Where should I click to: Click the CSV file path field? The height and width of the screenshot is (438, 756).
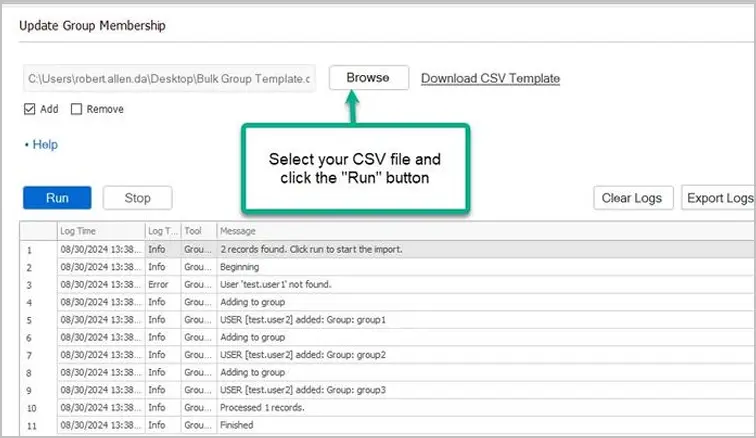[169, 78]
